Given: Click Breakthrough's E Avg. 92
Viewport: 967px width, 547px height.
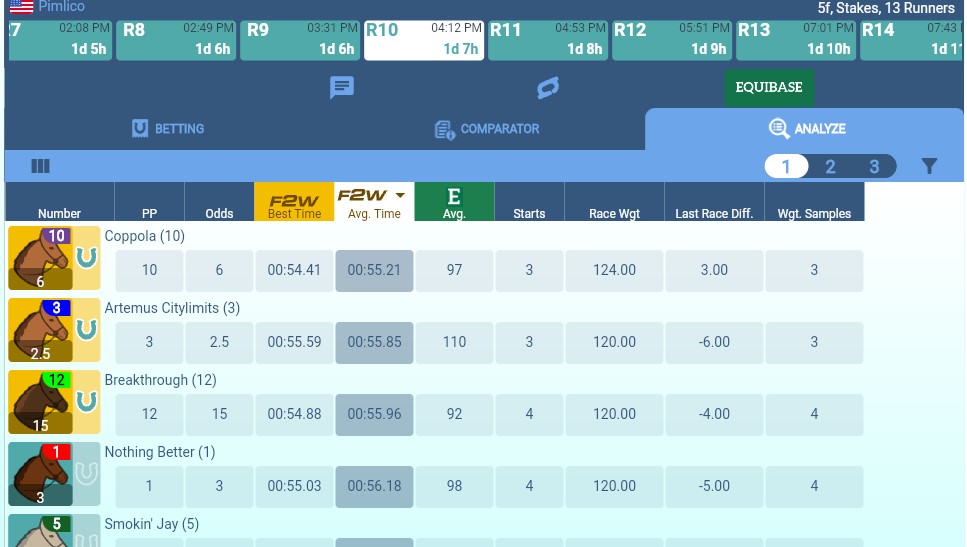Looking at the screenshot, I should [x=455, y=414].
